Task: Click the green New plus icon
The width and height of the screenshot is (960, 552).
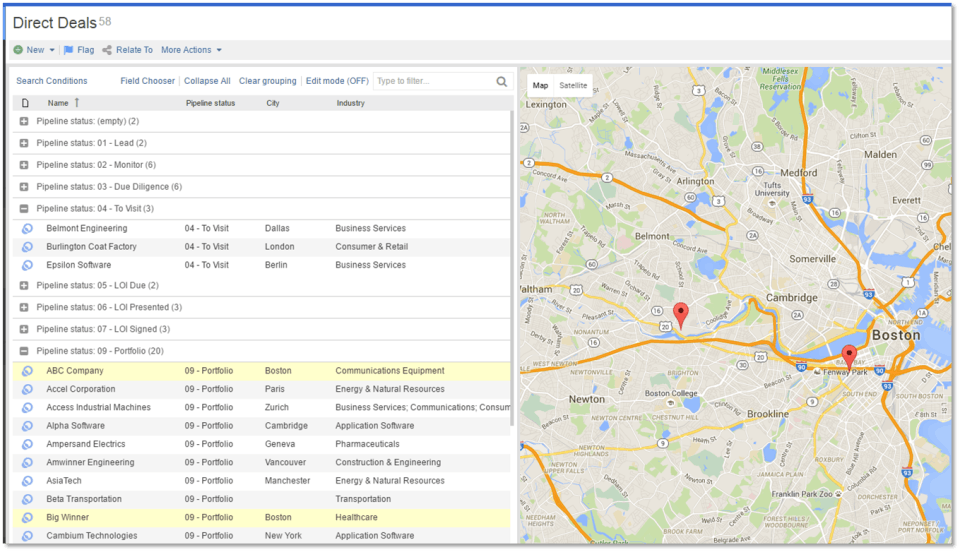Action: (x=18, y=50)
